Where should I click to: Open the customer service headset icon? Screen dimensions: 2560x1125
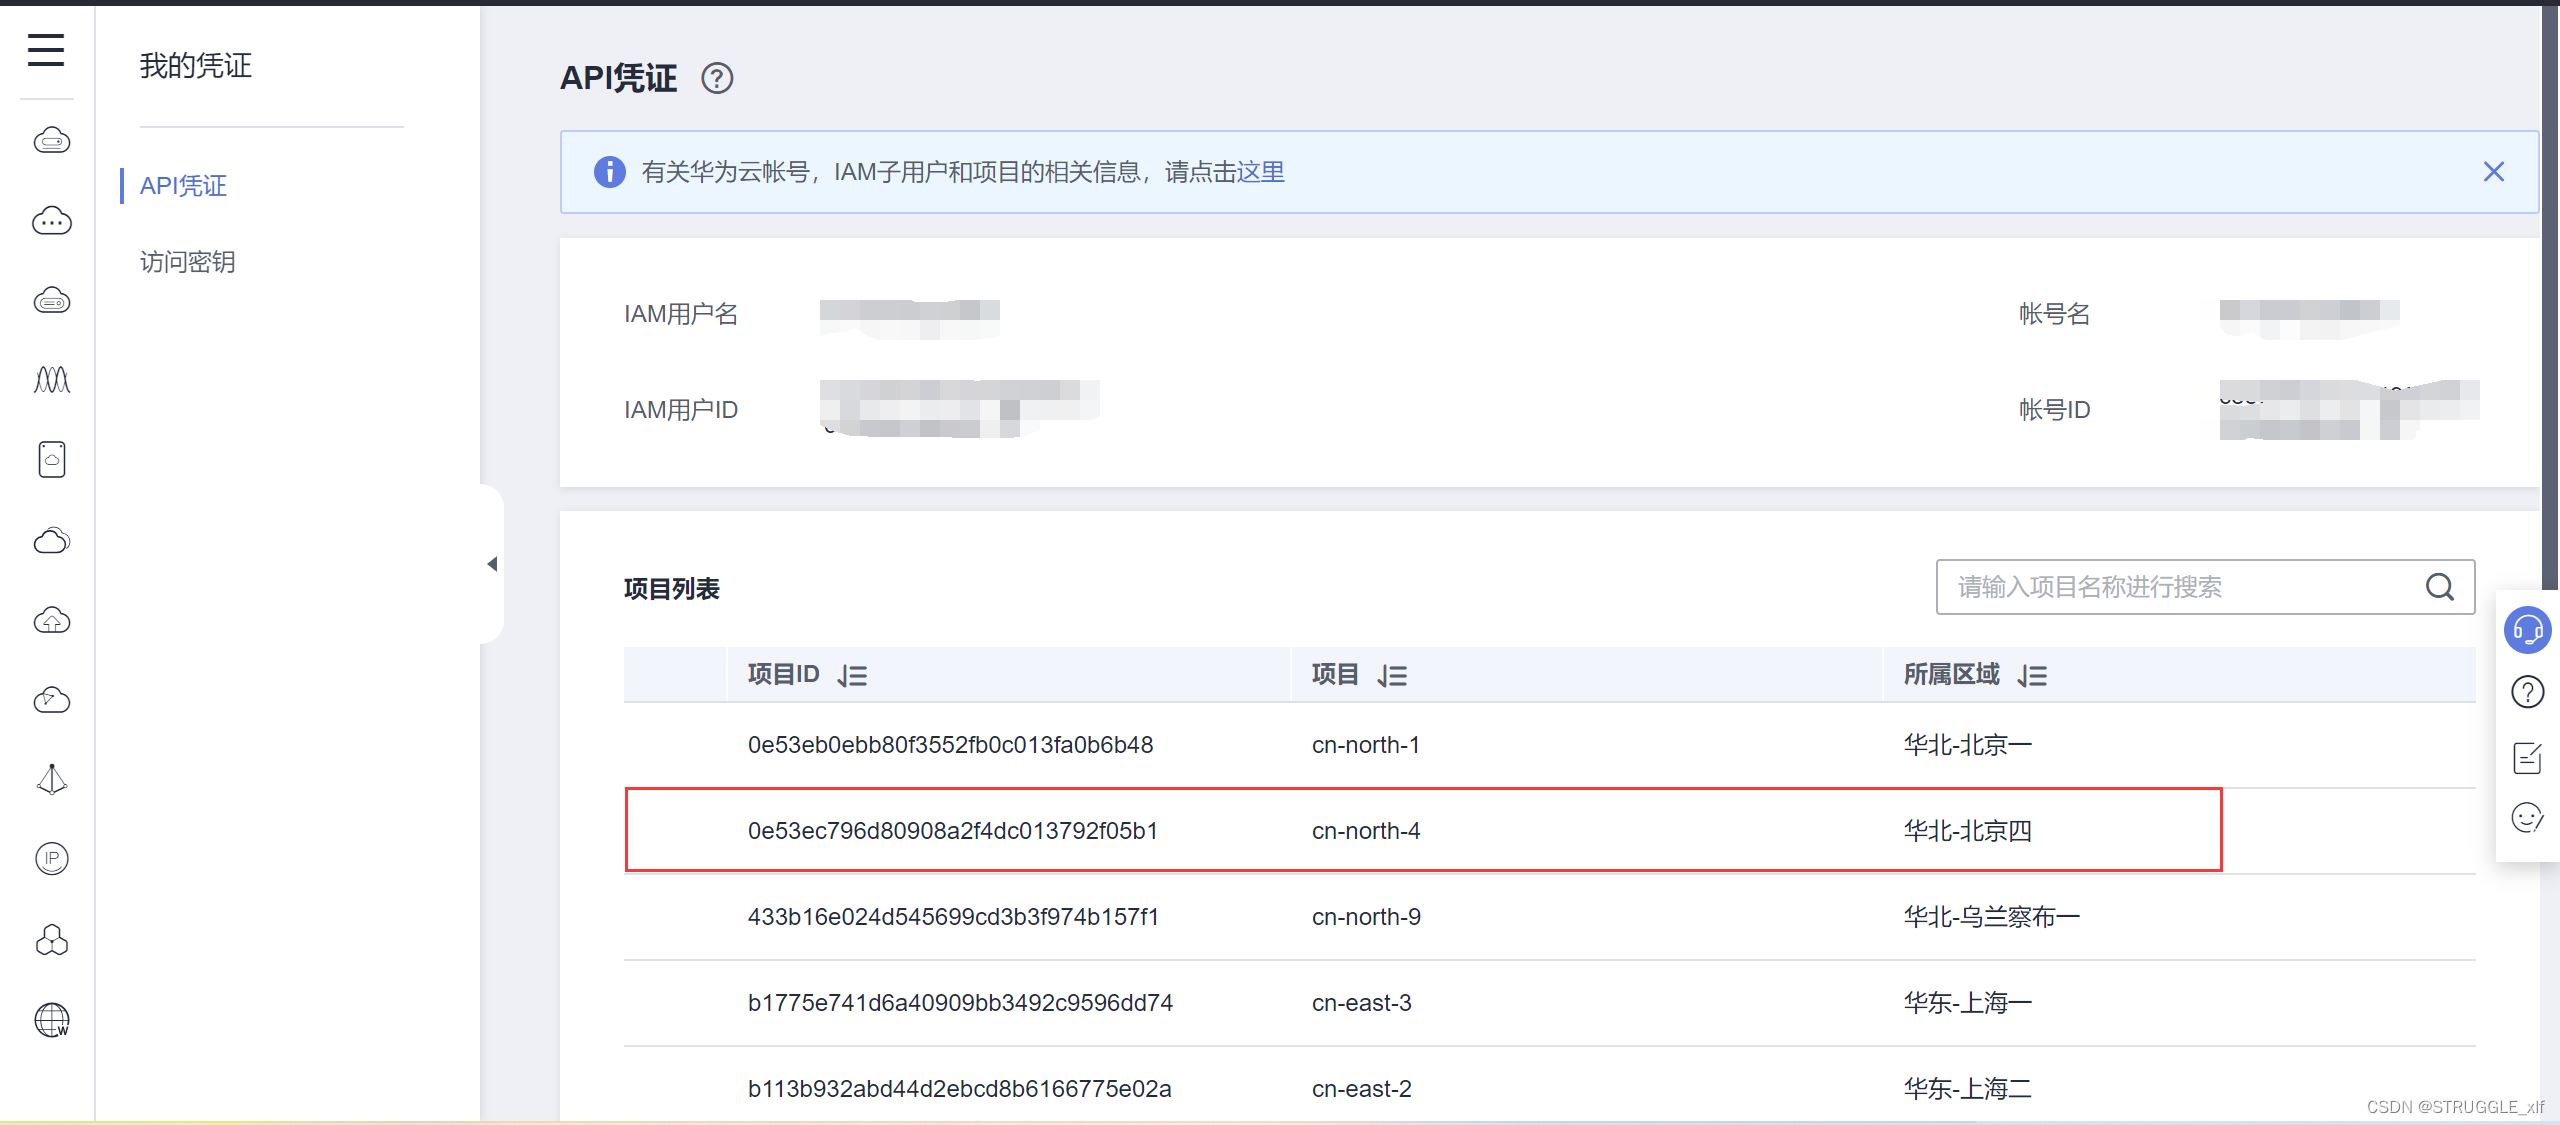pos(2527,630)
